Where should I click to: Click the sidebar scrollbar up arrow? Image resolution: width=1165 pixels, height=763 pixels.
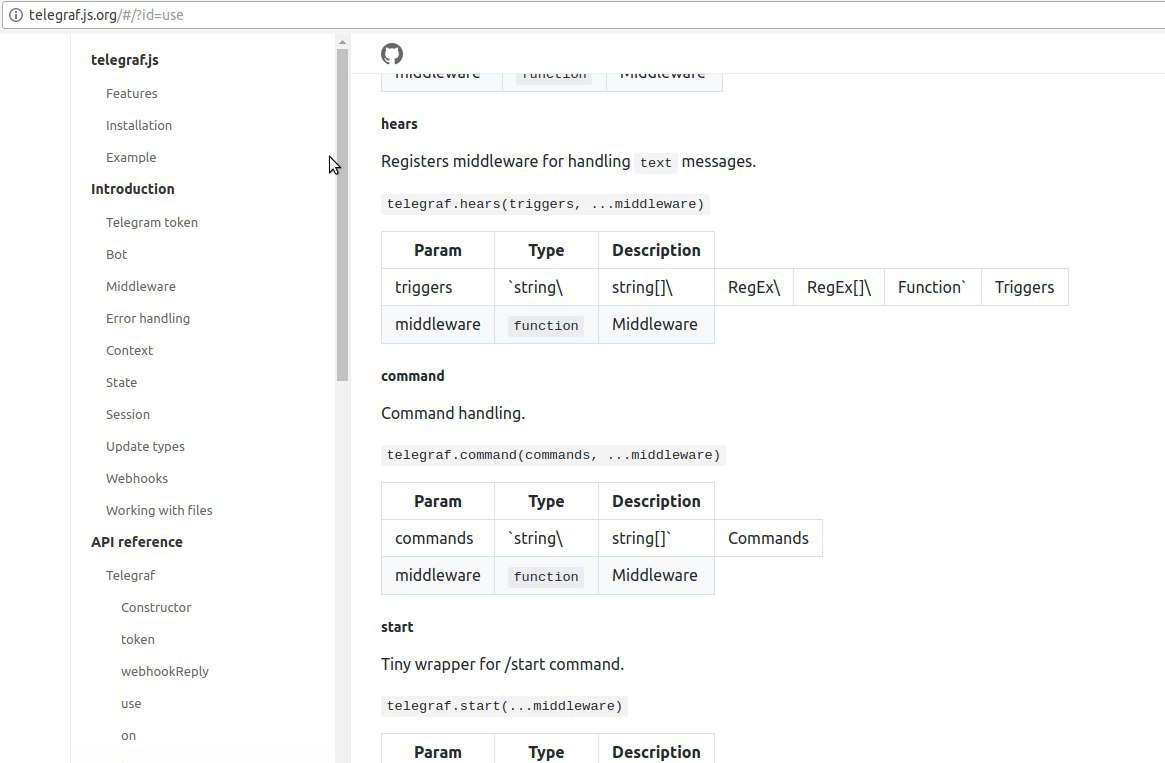coord(343,42)
